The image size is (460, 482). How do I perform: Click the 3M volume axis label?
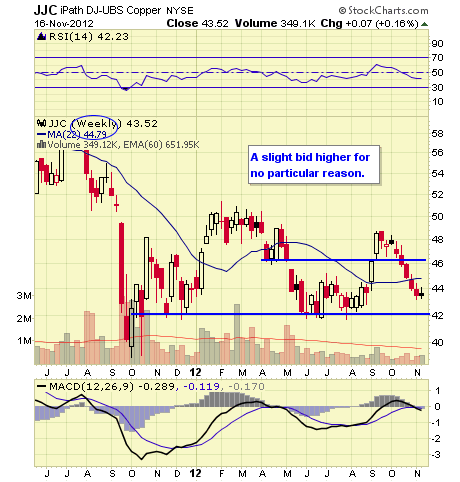(x=24, y=296)
